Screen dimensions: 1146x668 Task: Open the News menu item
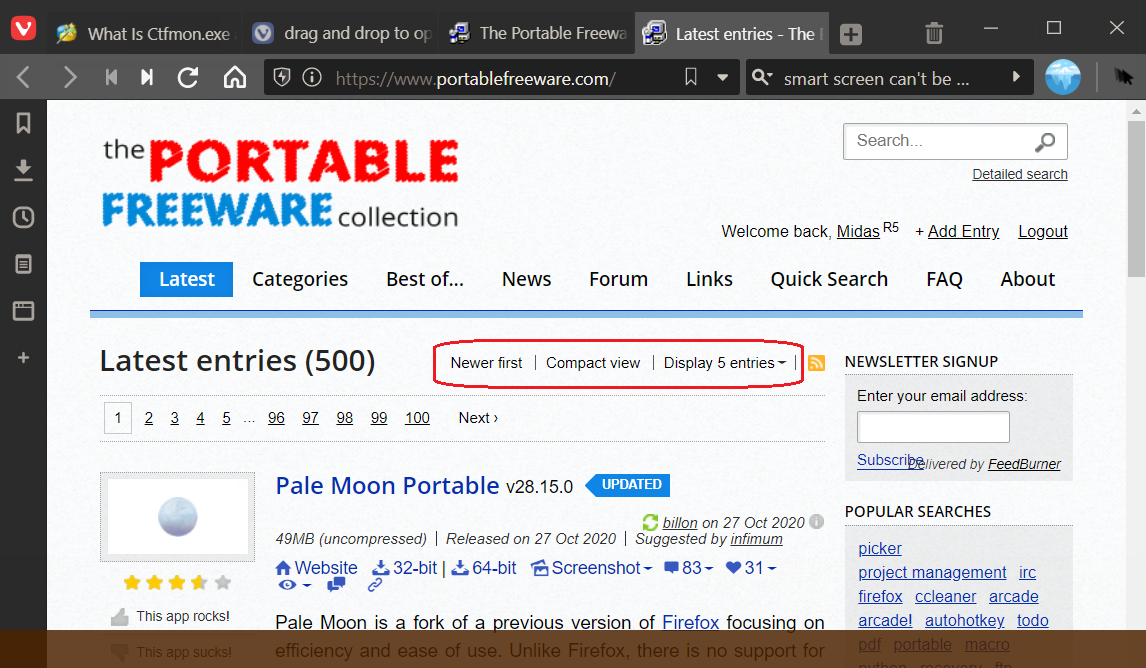(x=526, y=279)
